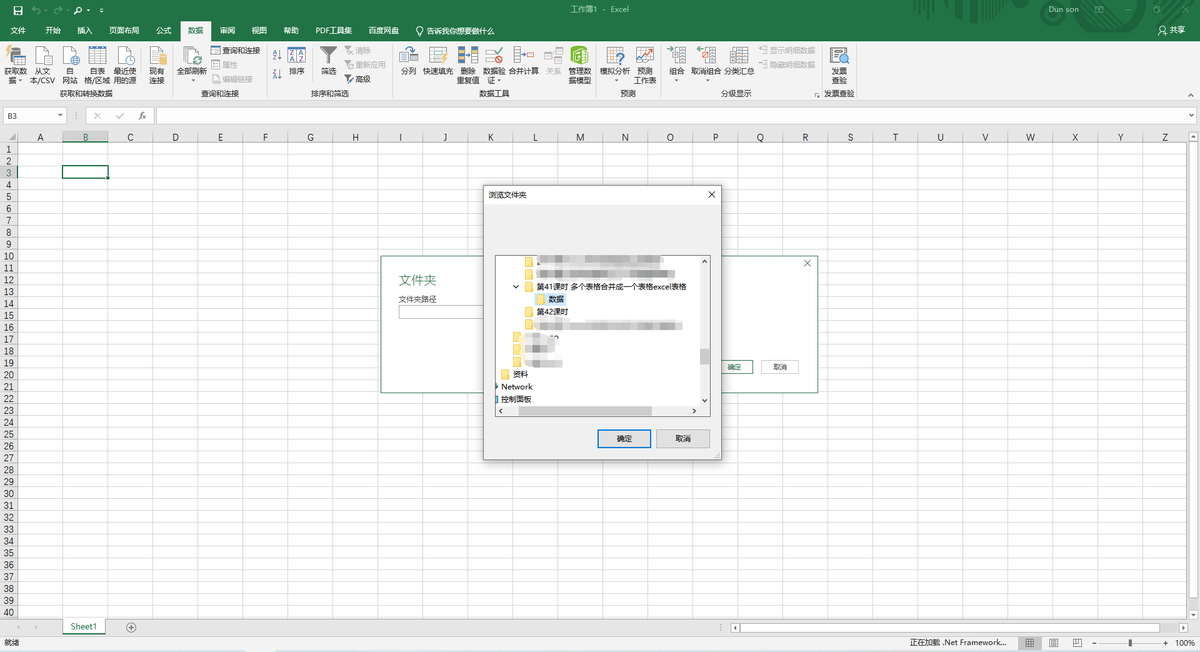
Task: Click the zoom slider in status bar
Action: click(1130, 642)
